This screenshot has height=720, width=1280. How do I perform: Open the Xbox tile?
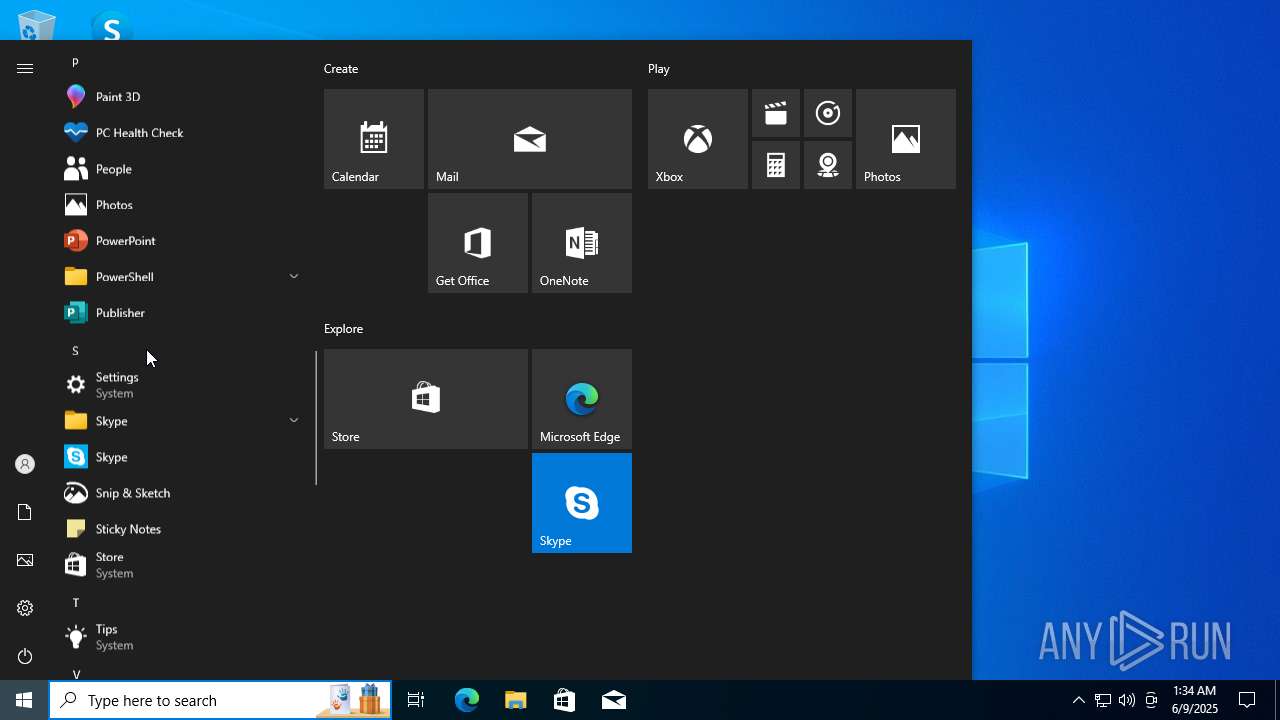click(698, 139)
